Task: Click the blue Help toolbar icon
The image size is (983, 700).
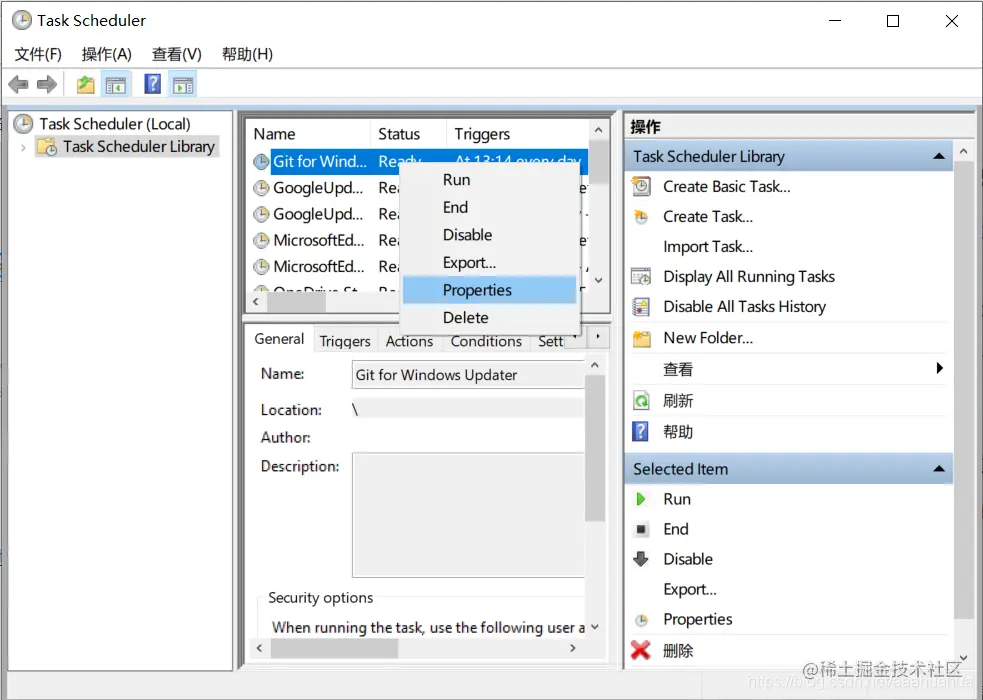Action: (152, 84)
